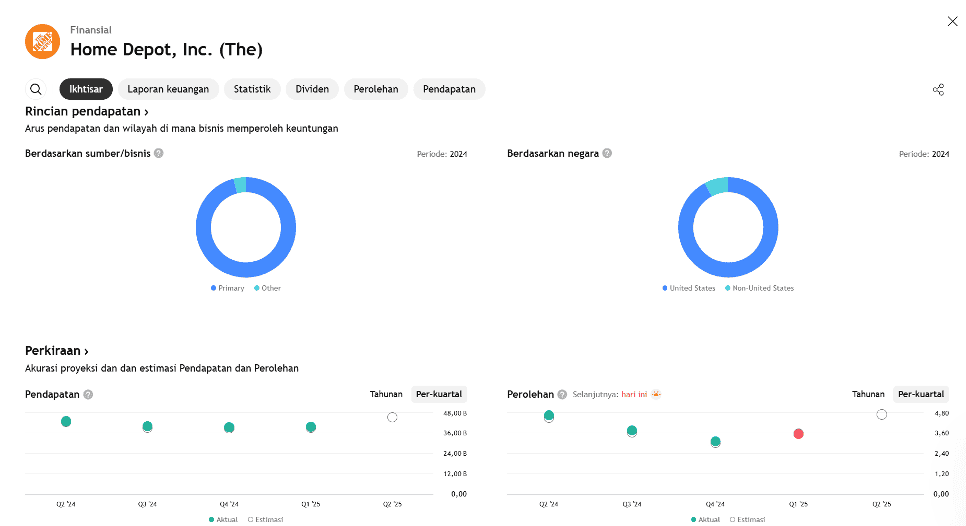Screen dimensions: 966x526
Task: Open help icon beside Berdasarkan sumber/bisnis
Action: point(159,154)
